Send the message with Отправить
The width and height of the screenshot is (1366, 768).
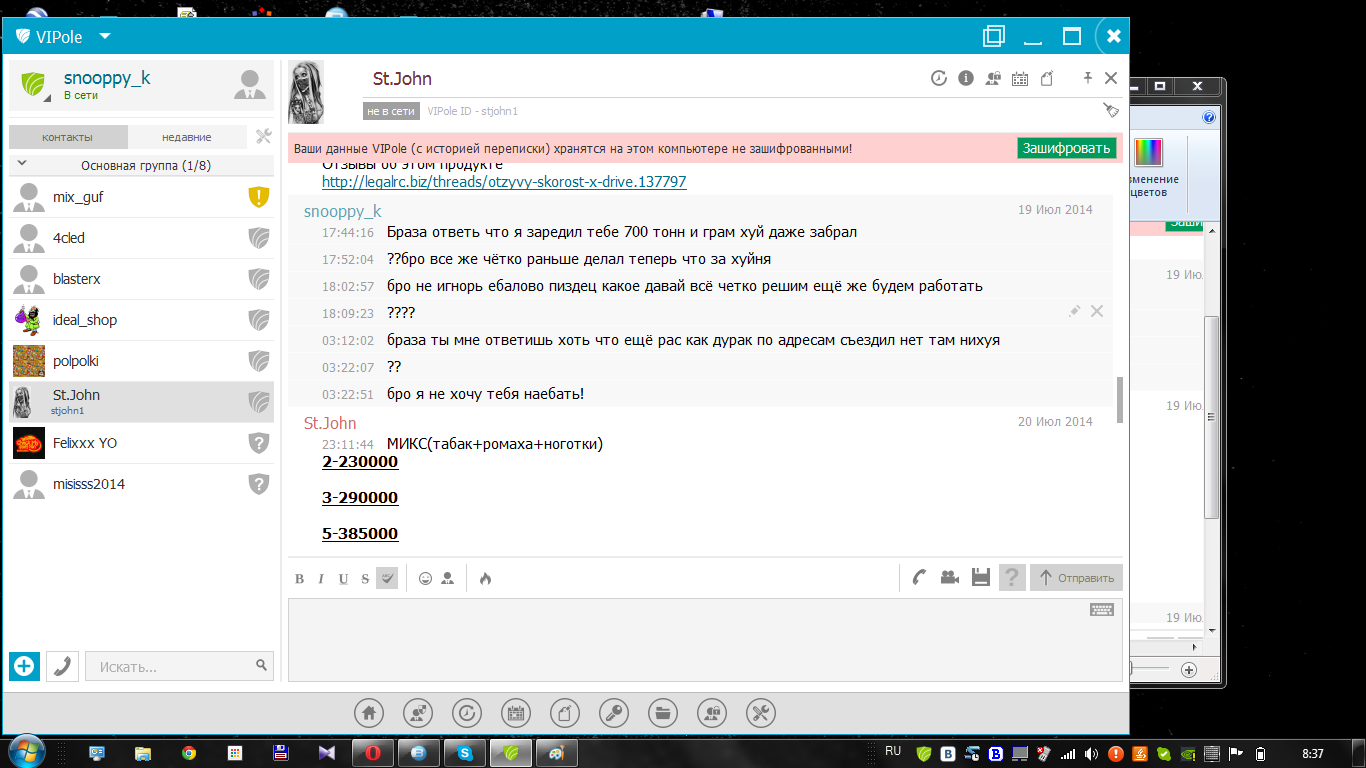(x=1076, y=577)
